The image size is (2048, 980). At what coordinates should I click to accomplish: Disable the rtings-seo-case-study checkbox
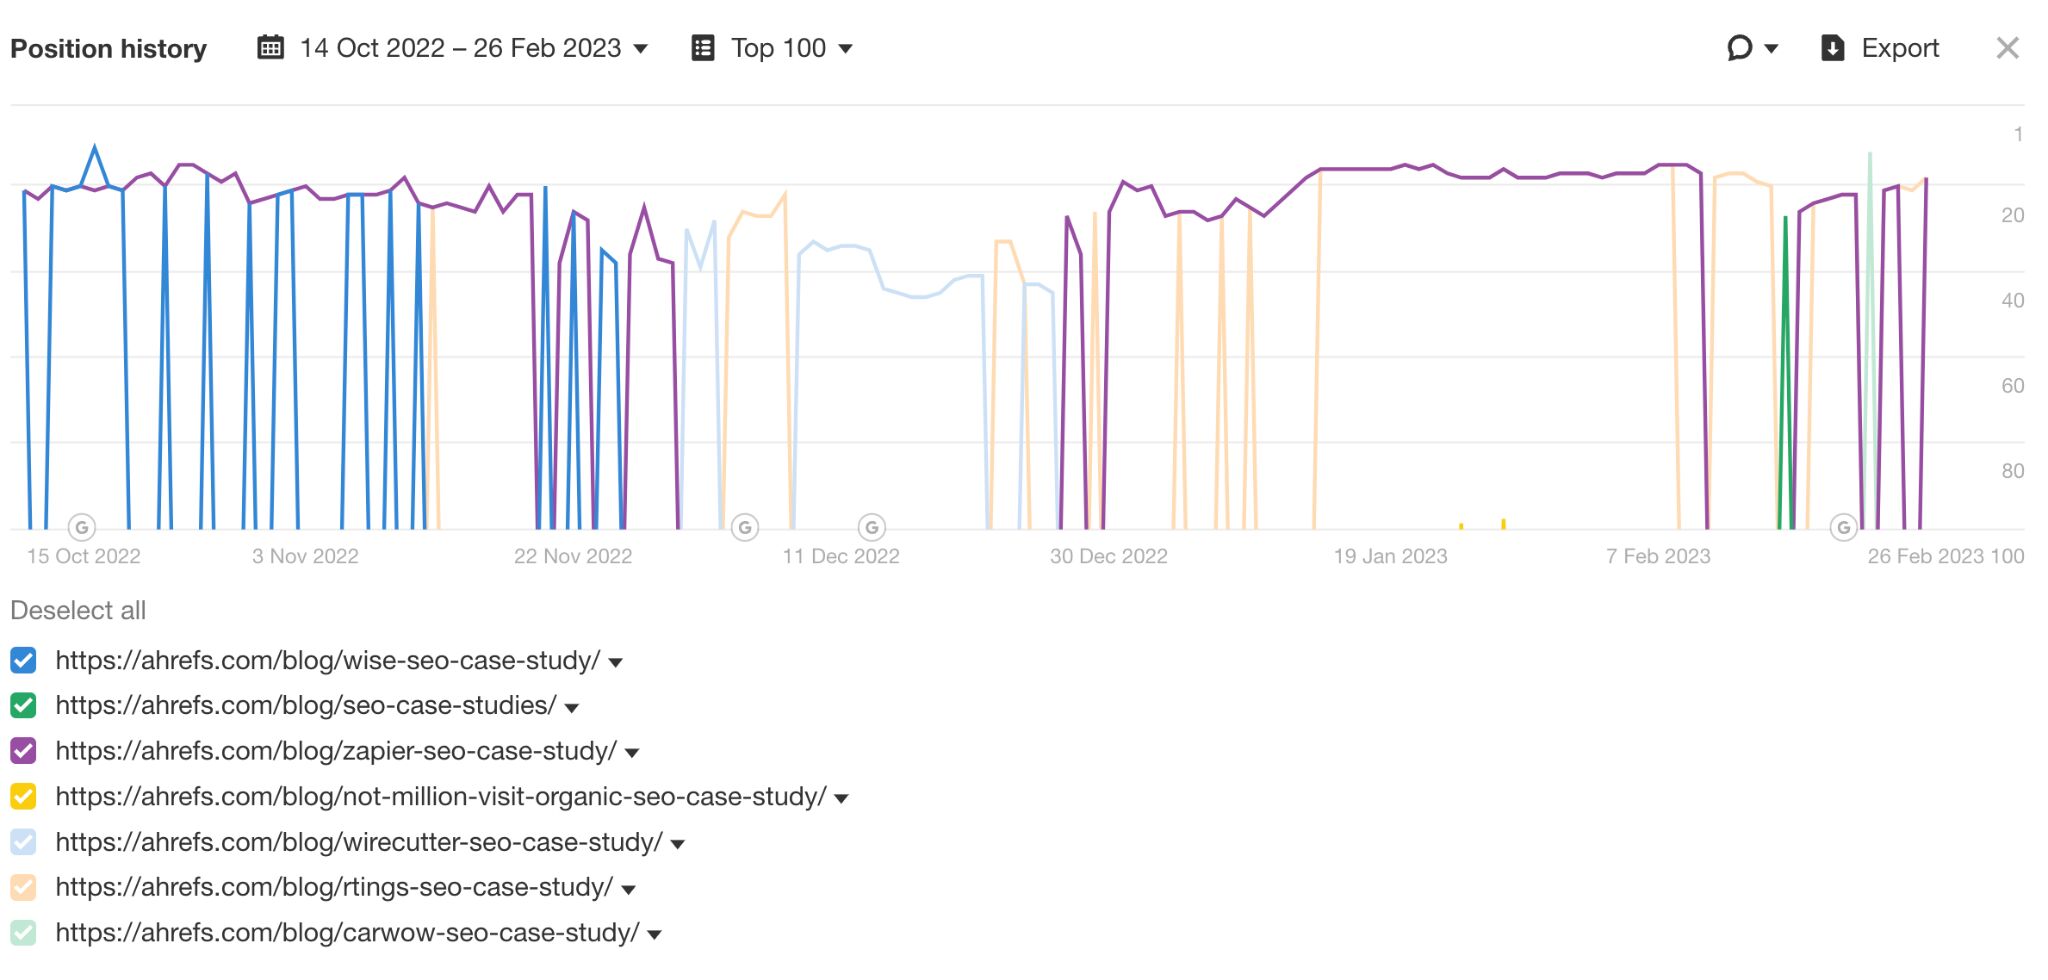point(24,887)
